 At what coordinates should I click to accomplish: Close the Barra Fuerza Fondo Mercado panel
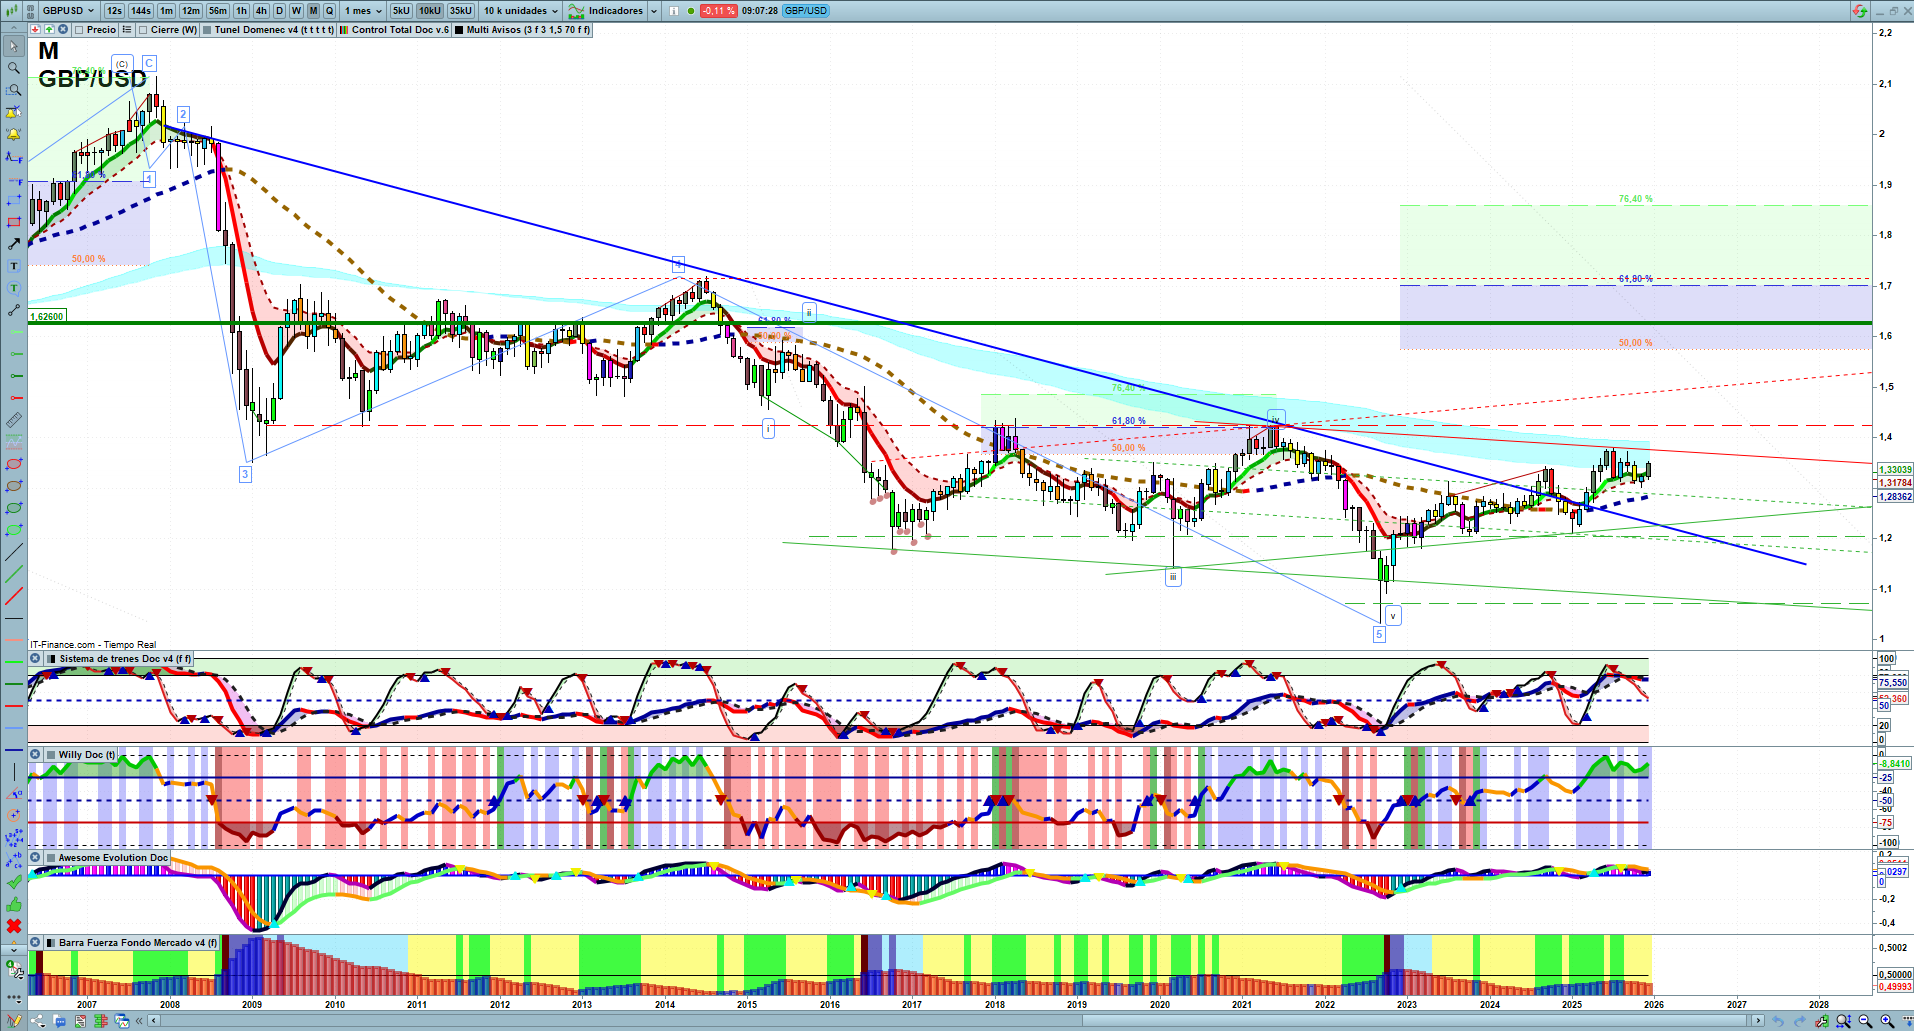35,943
